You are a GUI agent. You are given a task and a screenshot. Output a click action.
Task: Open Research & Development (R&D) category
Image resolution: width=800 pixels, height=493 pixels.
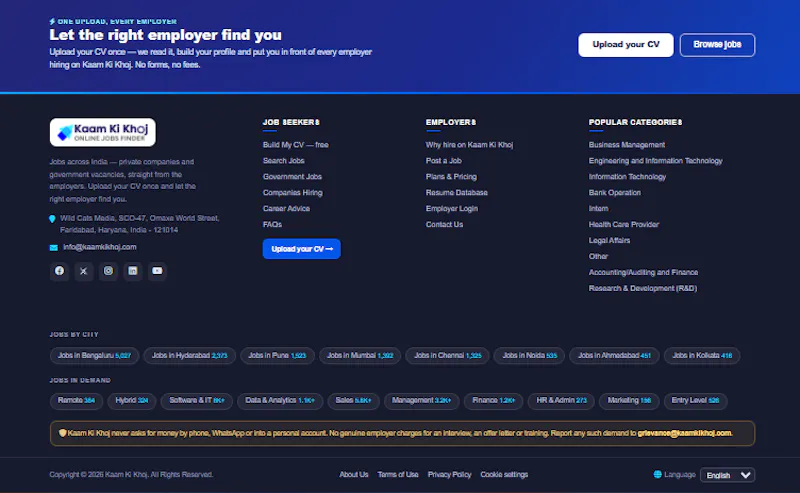(643, 288)
